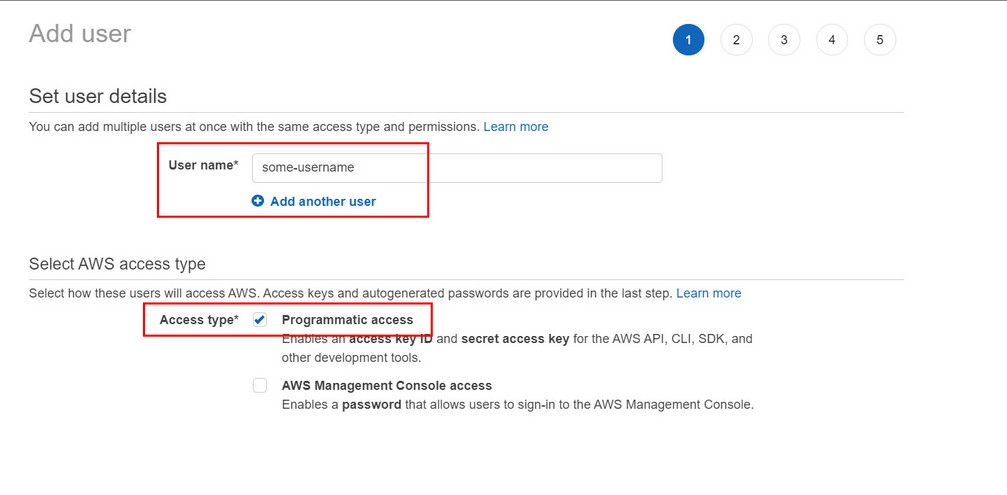Click the Add user page heading

pos(80,34)
